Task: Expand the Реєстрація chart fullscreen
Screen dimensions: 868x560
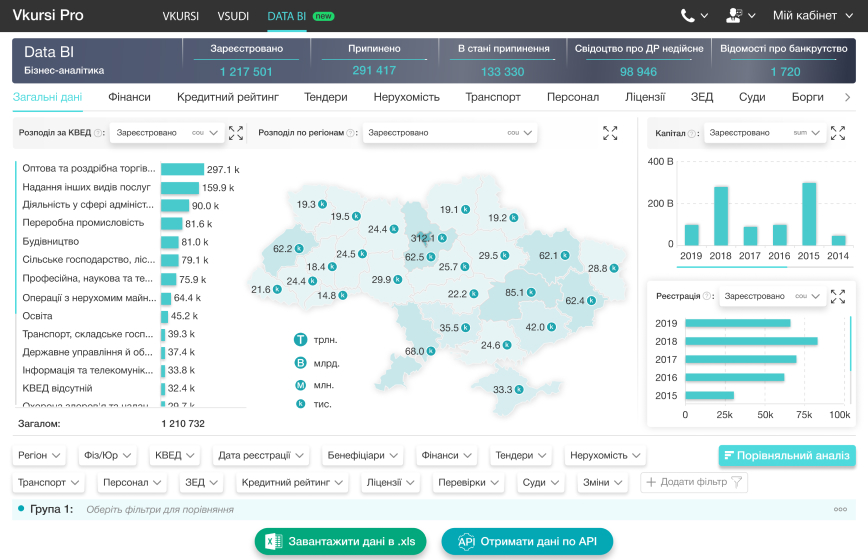Action: [x=838, y=297]
